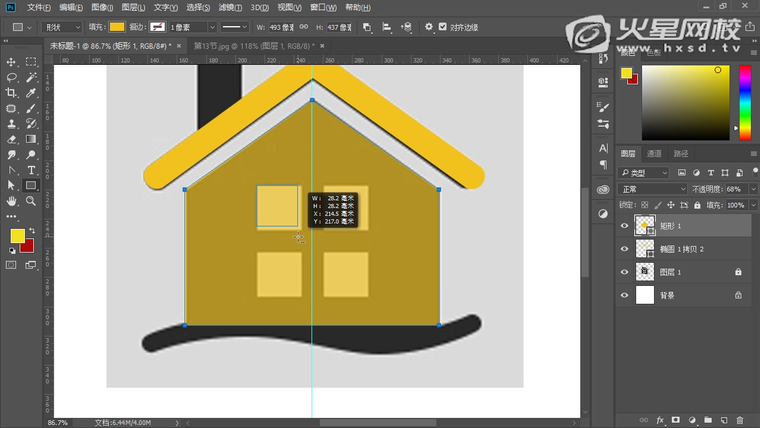Viewport: 760px width, 428px height.
Task: Open the blend mode 正常 dropdown
Action: click(x=654, y=189)
